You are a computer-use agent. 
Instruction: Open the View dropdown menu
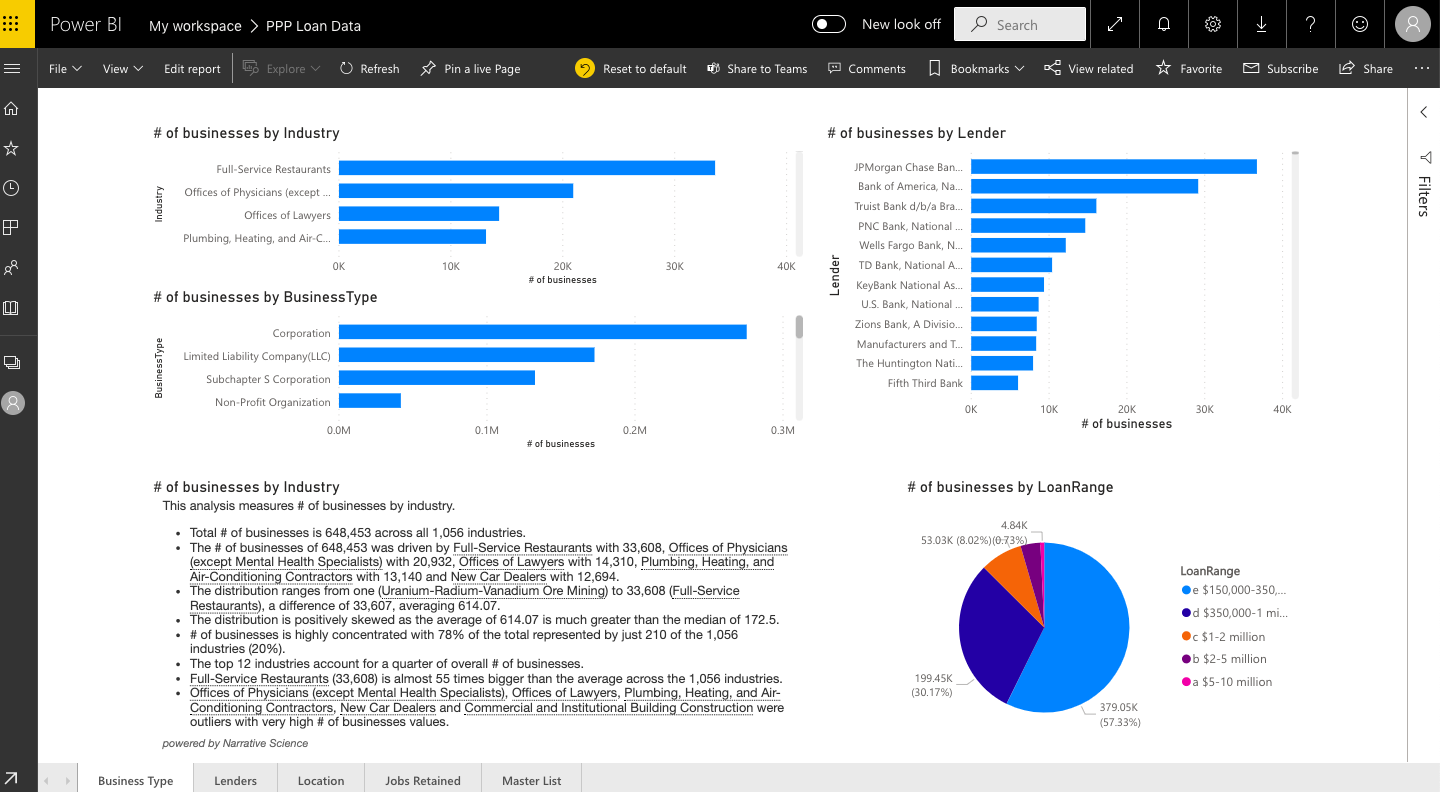coord(122,69)
